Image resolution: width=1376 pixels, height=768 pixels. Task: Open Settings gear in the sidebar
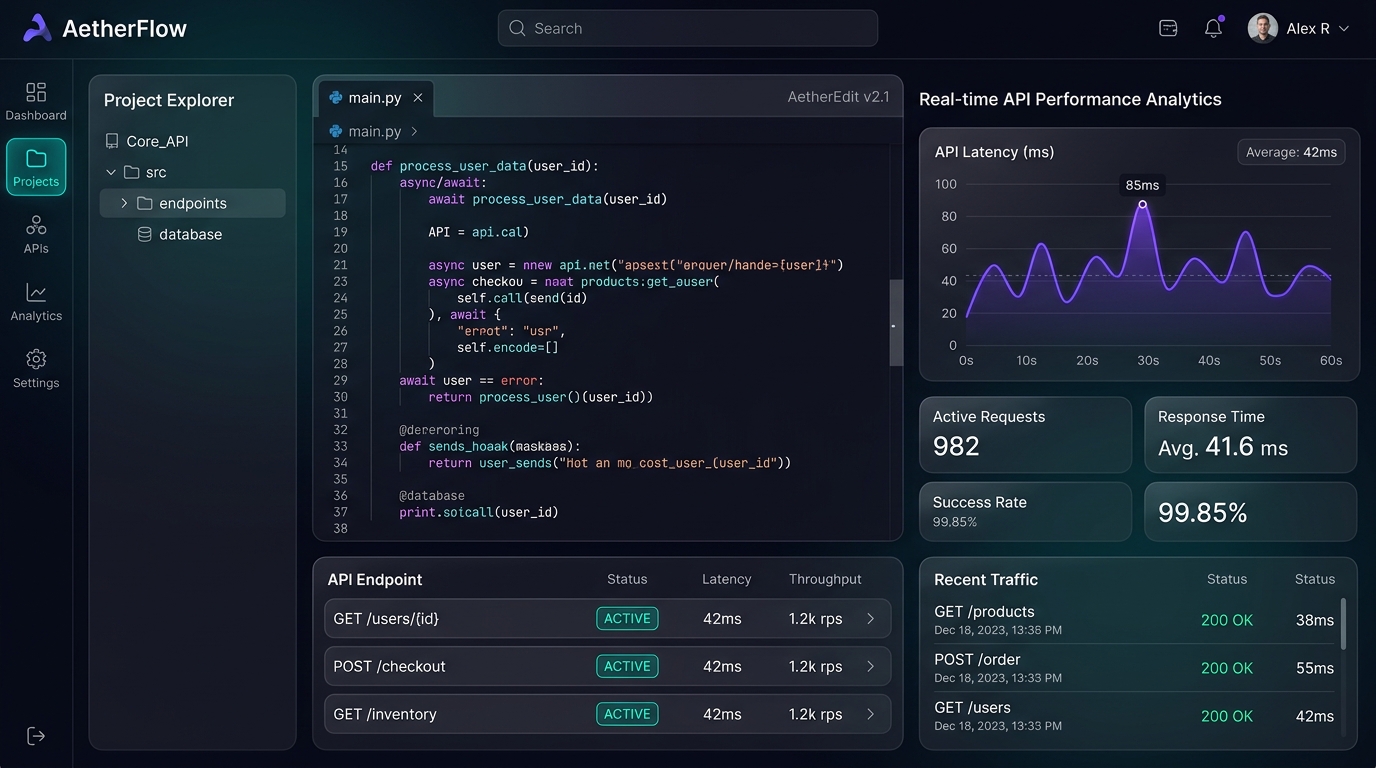point(36,359)
